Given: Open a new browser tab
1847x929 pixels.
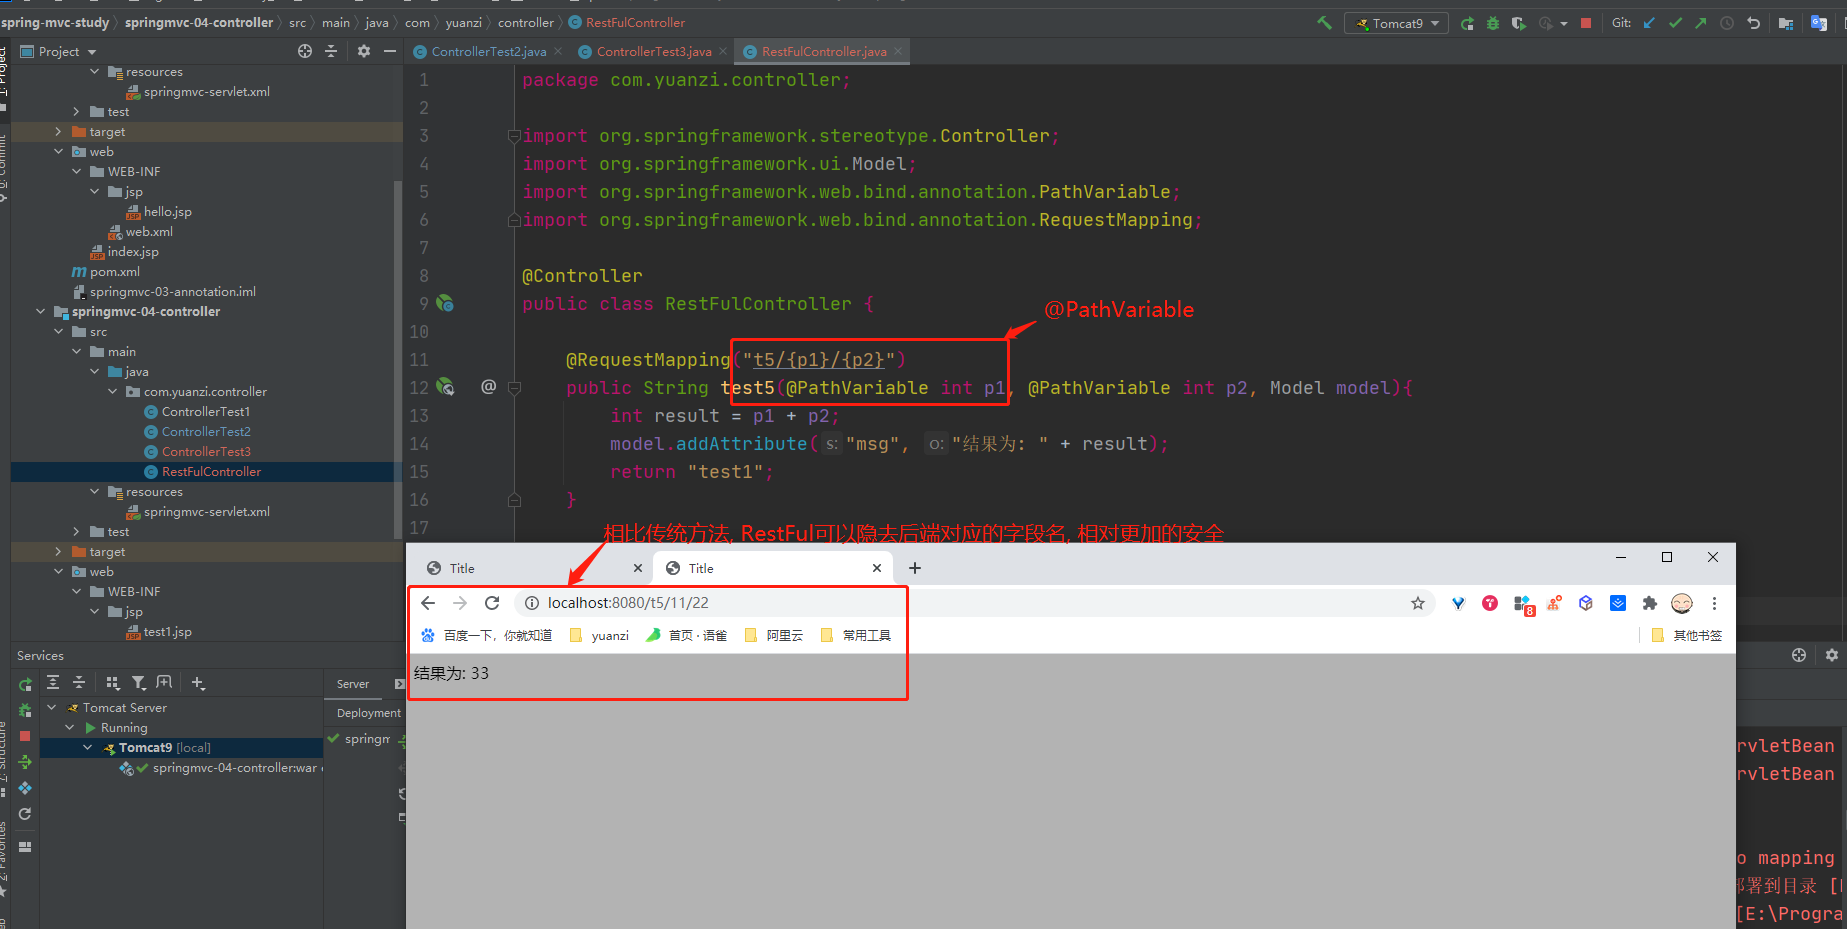Looking at the screenshot, I should click(x=915, y=568).
